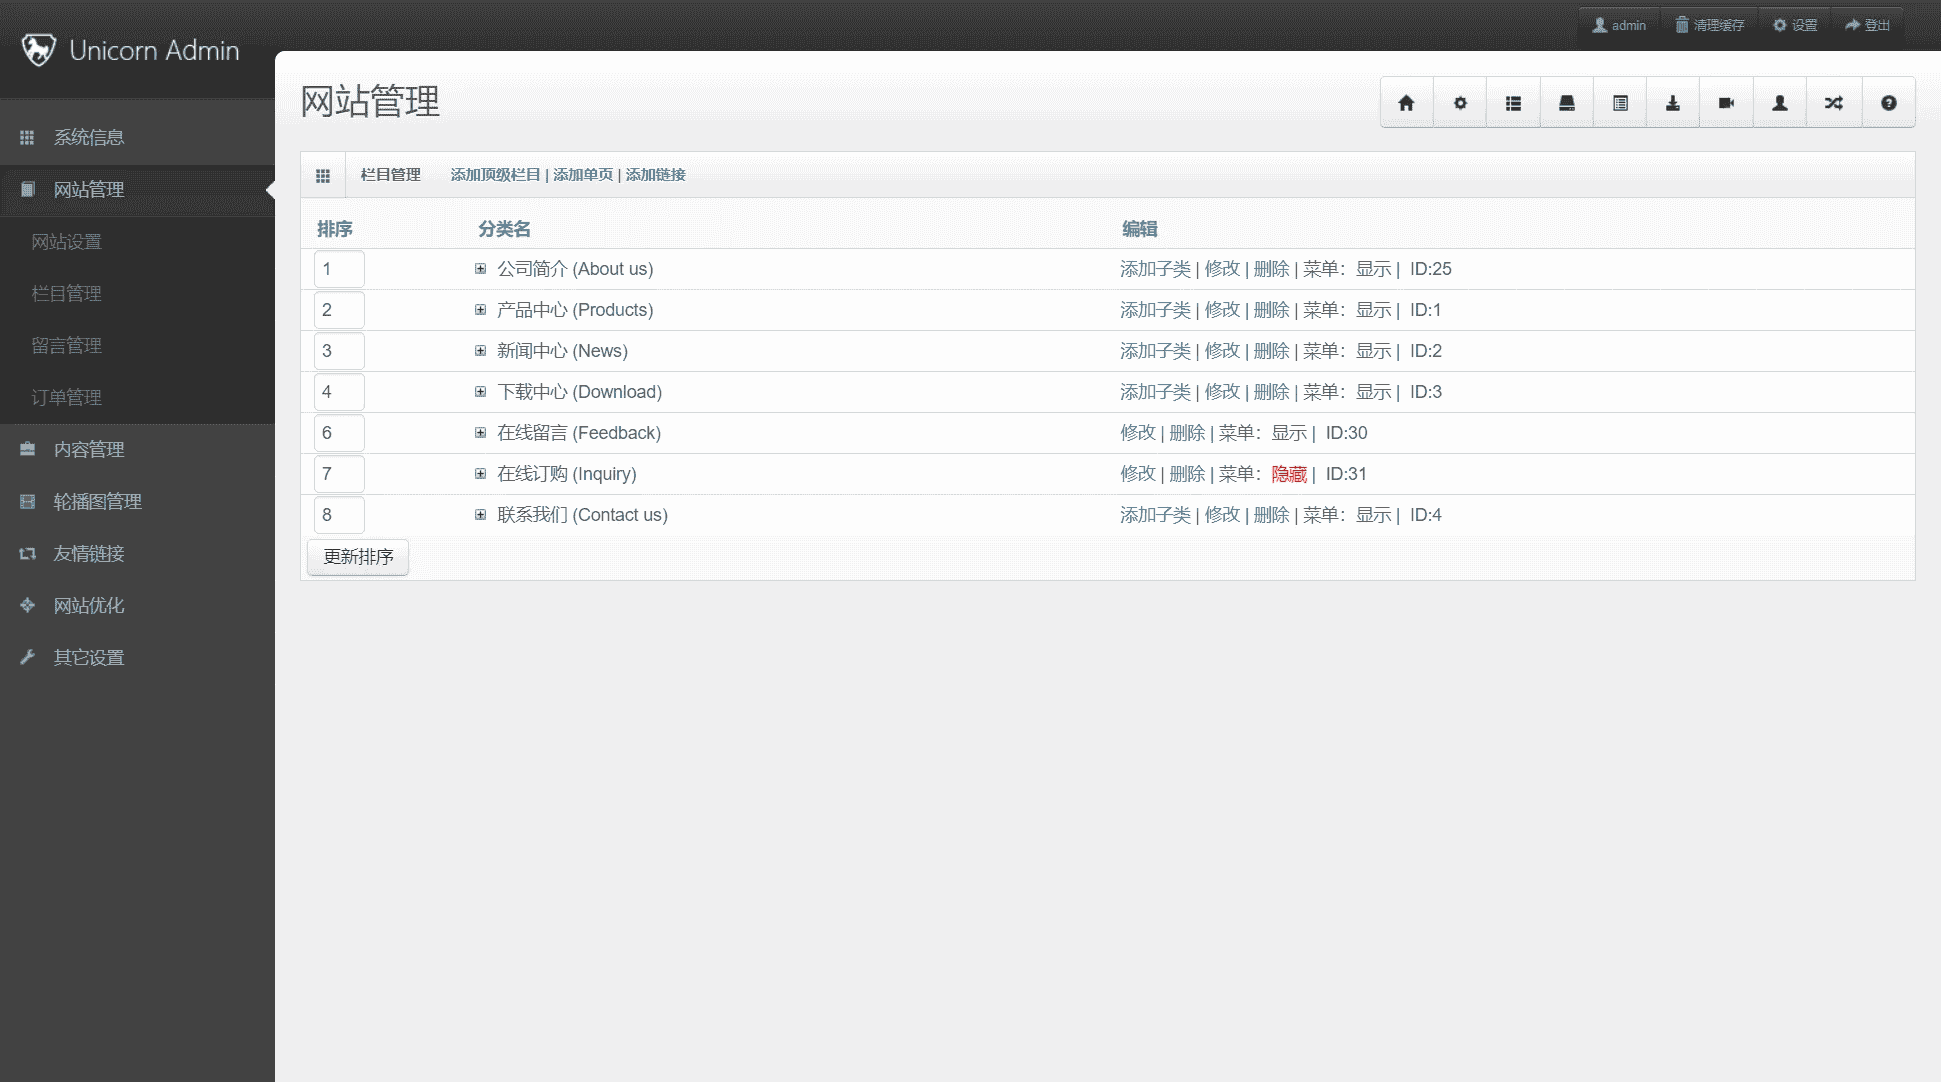This screenshot has width=1941, height=1082.
Task: Toggle menu visibility 隐藏 for 在线订购
Action: (x=1289, y=474)
